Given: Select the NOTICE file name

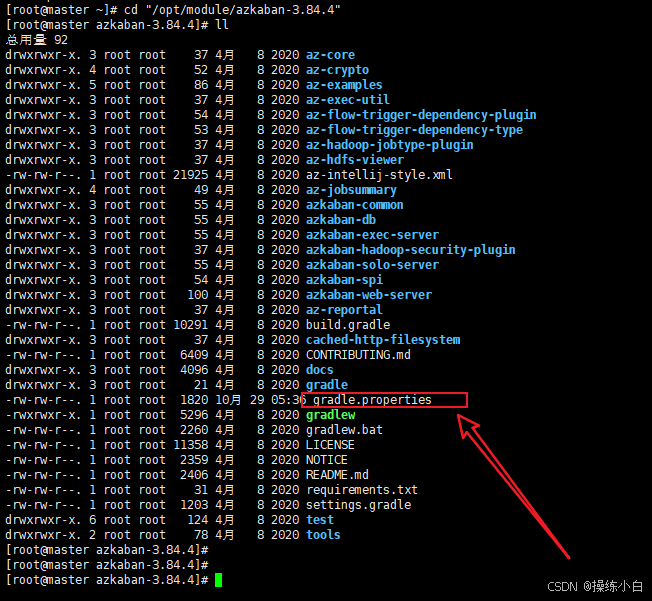Looking at the screenshot, I should 326,460.
